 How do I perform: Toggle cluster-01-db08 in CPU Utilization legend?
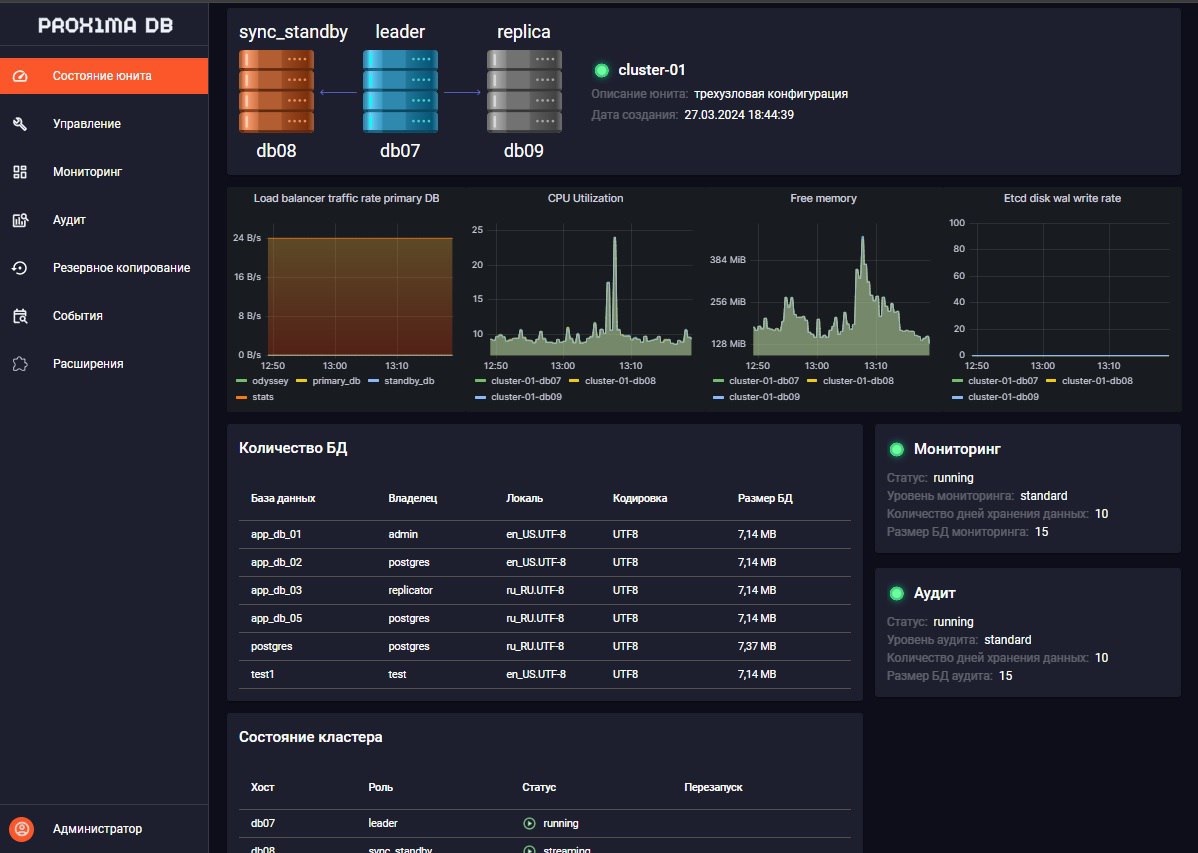coord(620,381)
